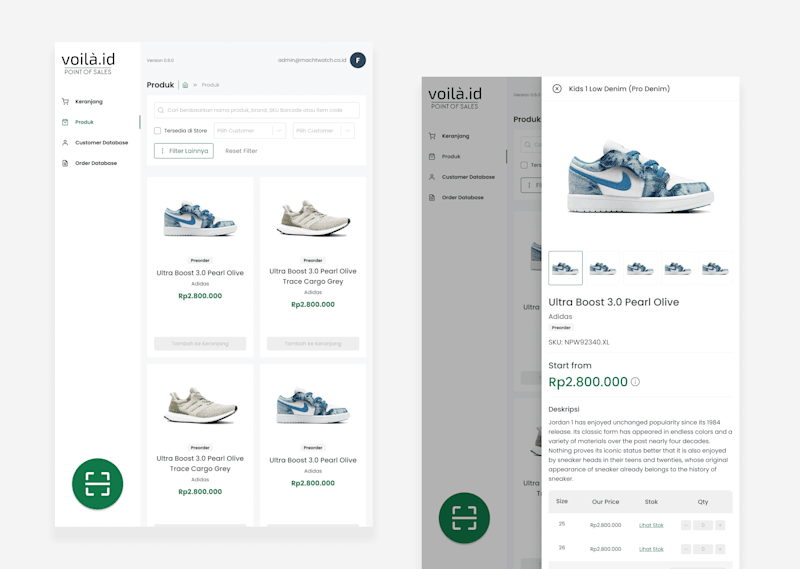This screenshot has width=800, height=569.
Task: Click document icon beside Order Database in left window
Action: (x=65, y=163)
